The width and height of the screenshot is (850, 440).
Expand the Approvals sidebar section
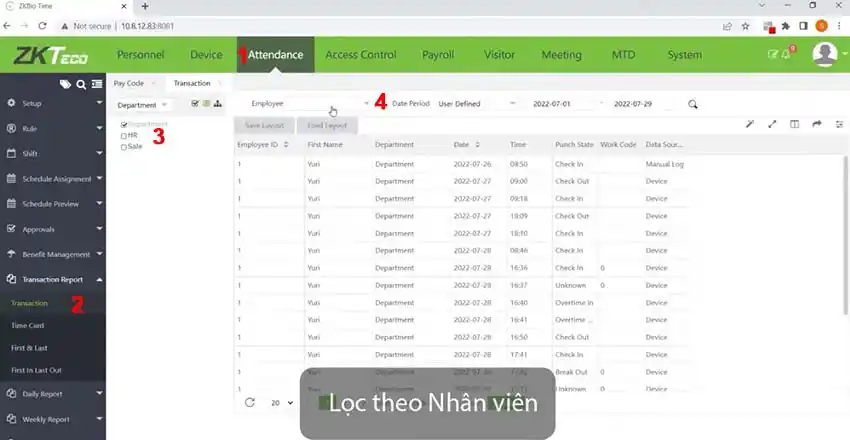[x=53, y=229]
